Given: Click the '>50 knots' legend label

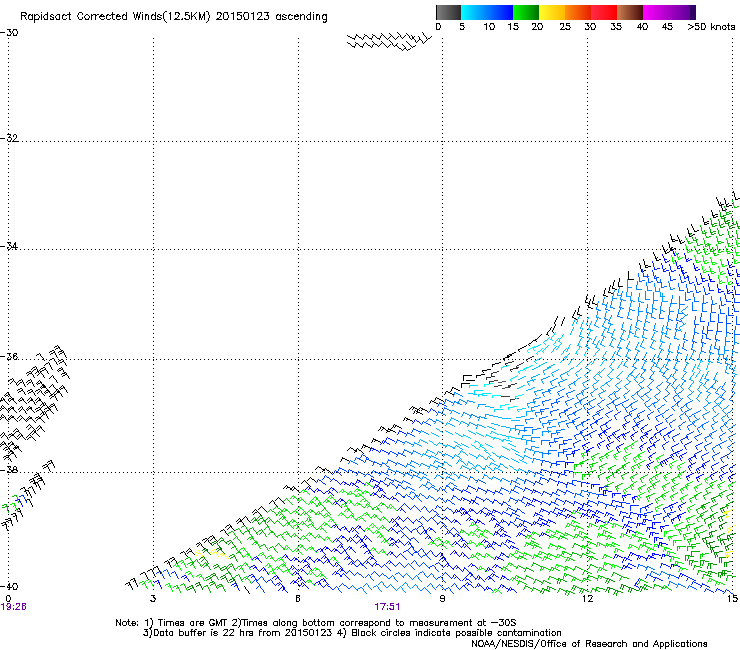Looking at the screenshot, I should tap(711, 27).
